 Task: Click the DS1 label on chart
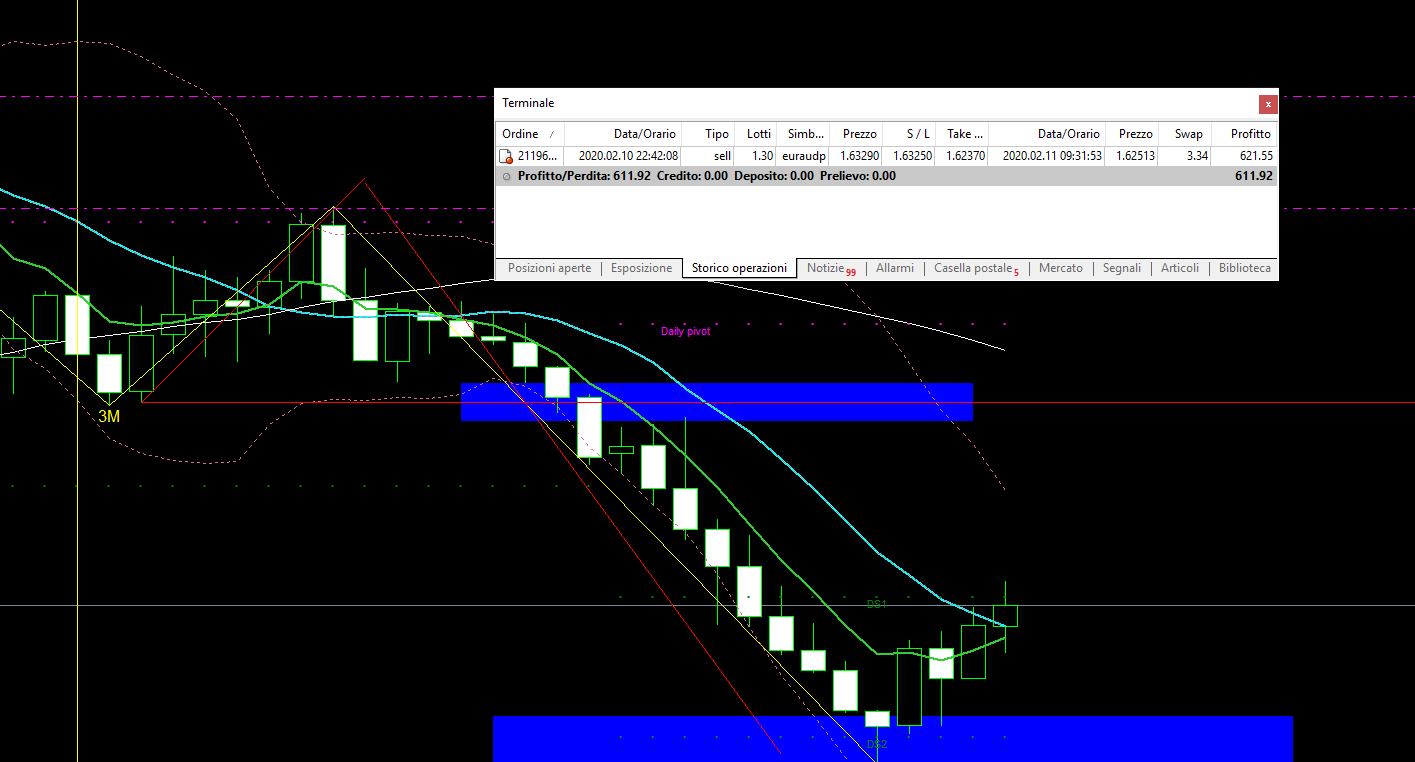click(x=877, y=604)
